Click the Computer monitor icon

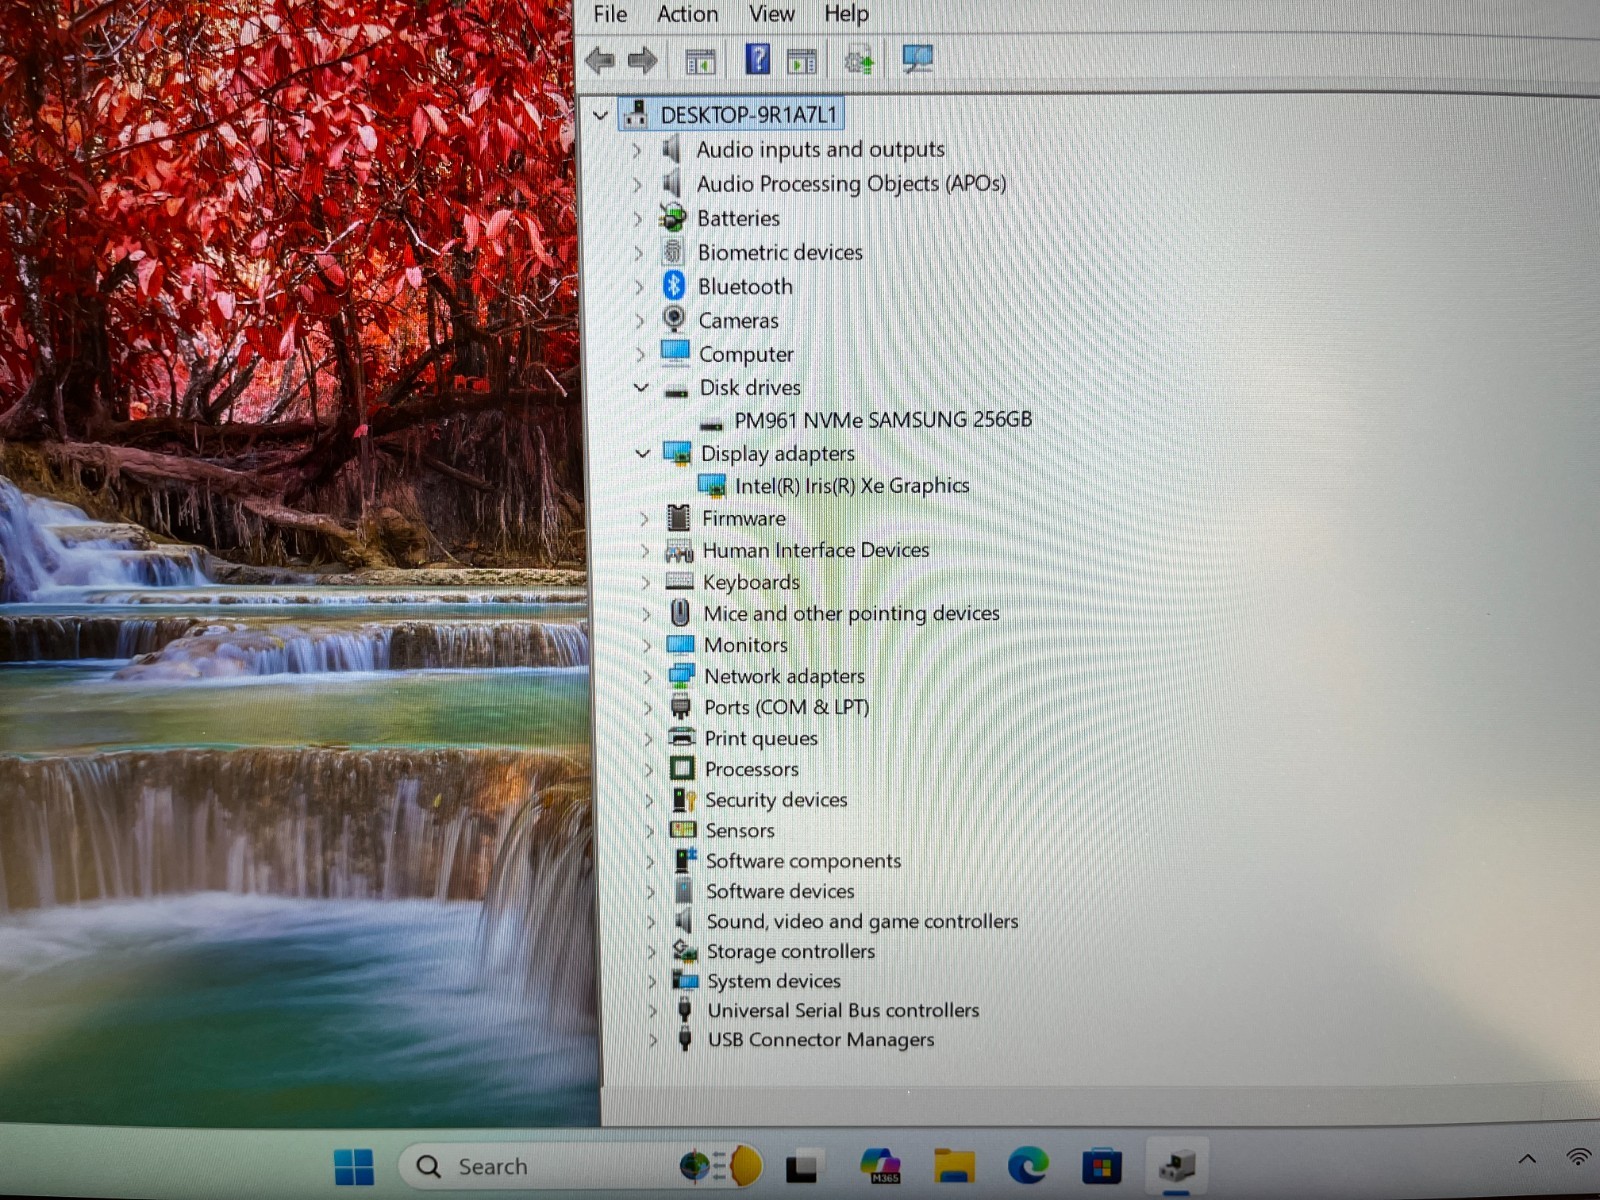click(675, 353)
